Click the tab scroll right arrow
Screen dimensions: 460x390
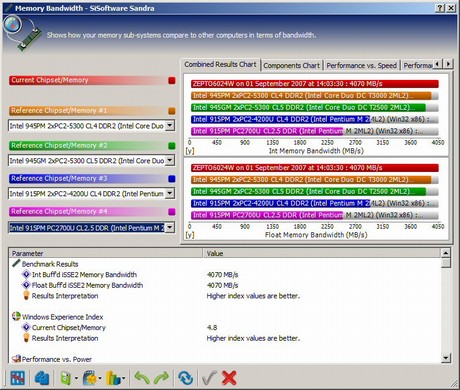coord(448,64)
